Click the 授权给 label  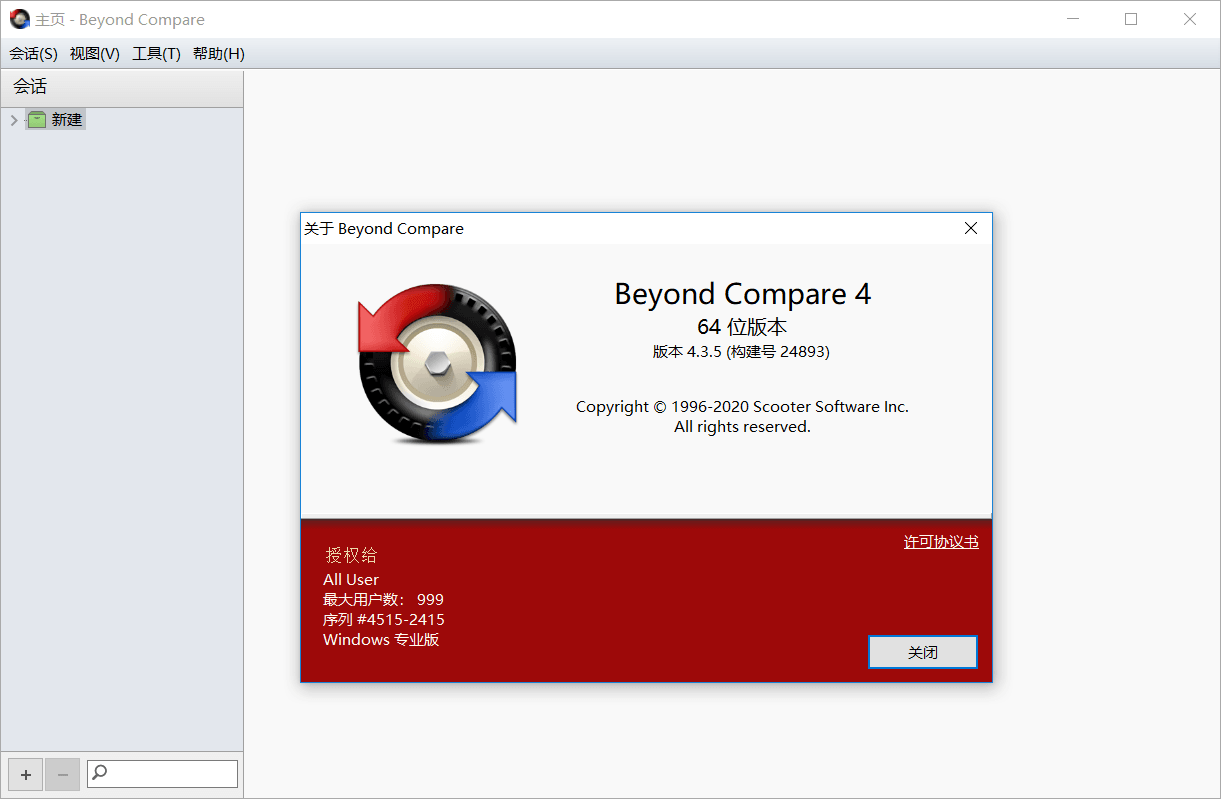click(x=351, y=555)
